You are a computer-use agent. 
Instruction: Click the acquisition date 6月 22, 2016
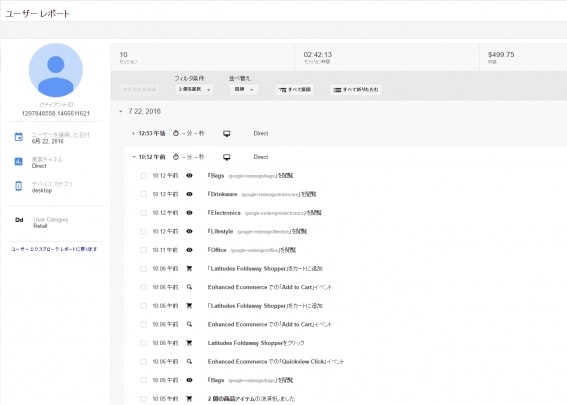(47, 141)
